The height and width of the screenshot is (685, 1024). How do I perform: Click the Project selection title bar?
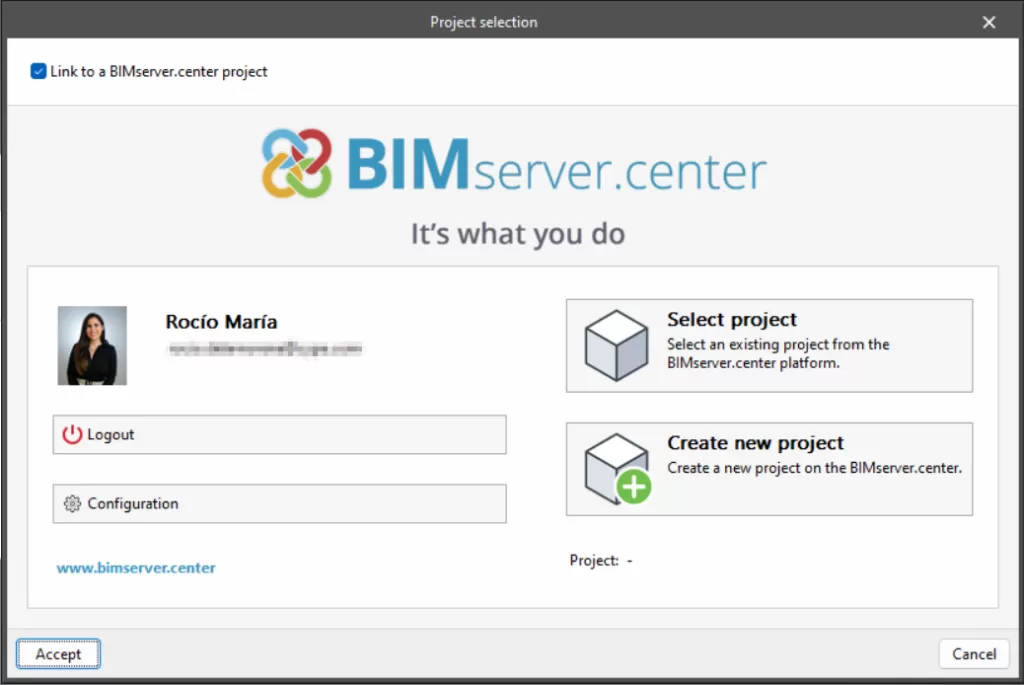coord(483,22)
